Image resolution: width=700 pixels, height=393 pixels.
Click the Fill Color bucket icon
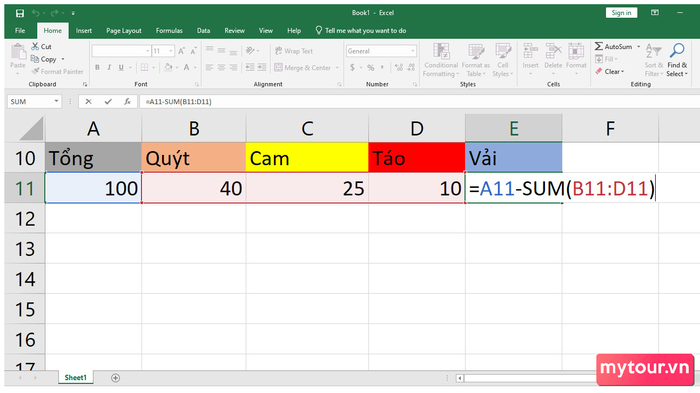[x=168, y=67]
